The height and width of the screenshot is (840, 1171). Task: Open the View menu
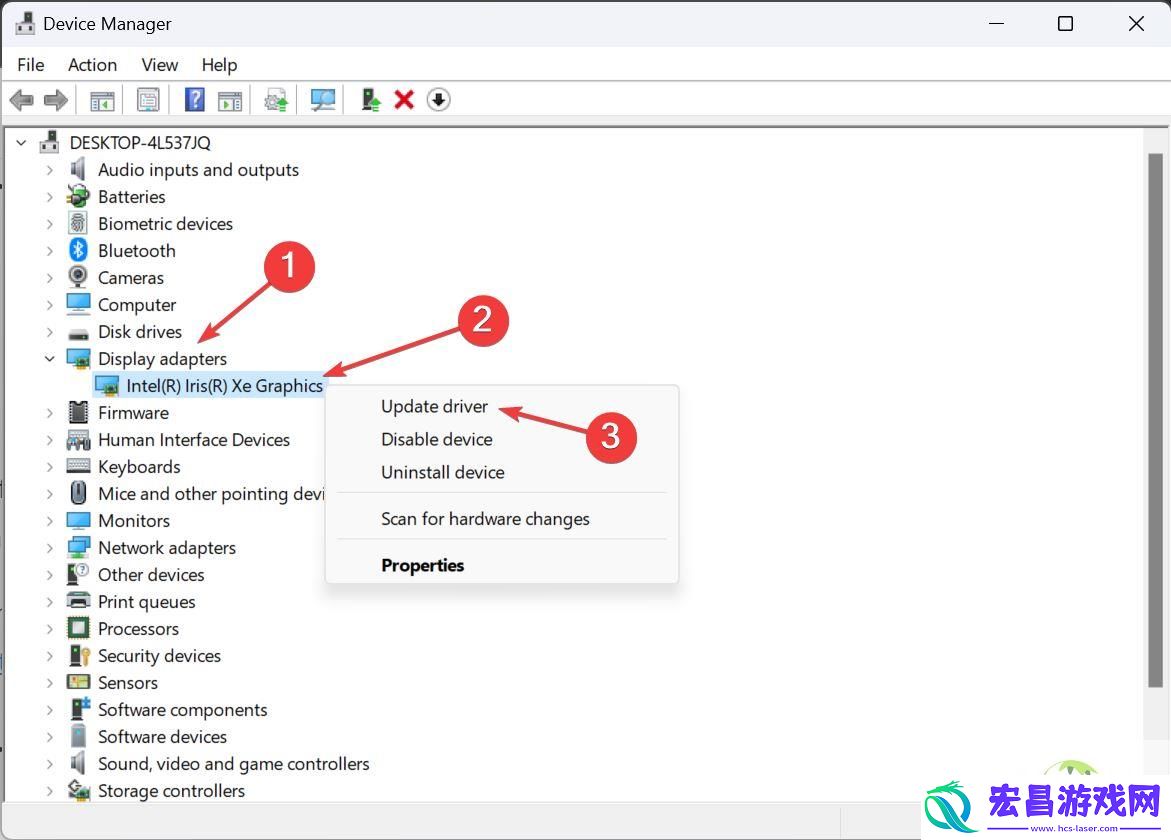tap(160, 65)
